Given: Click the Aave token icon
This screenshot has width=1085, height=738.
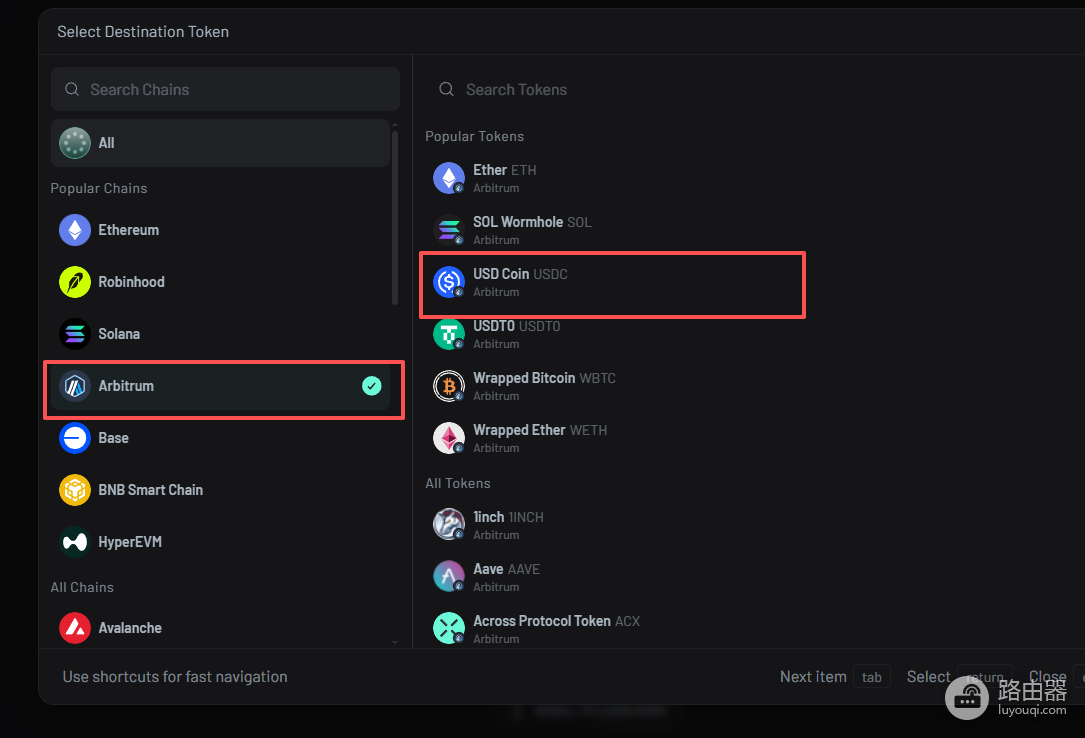Looking at the screenshot, I should pyautogui.click(x=448, y=576).
